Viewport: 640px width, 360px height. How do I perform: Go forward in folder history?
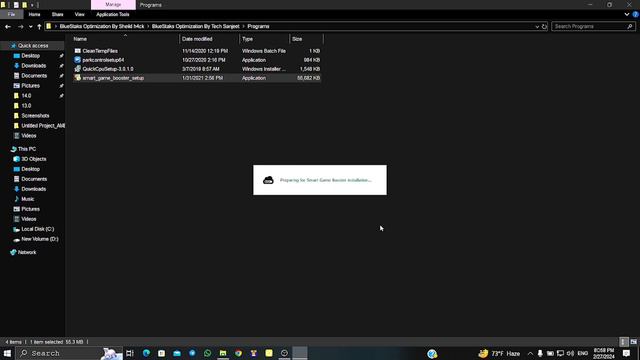(x=20, y=27)
